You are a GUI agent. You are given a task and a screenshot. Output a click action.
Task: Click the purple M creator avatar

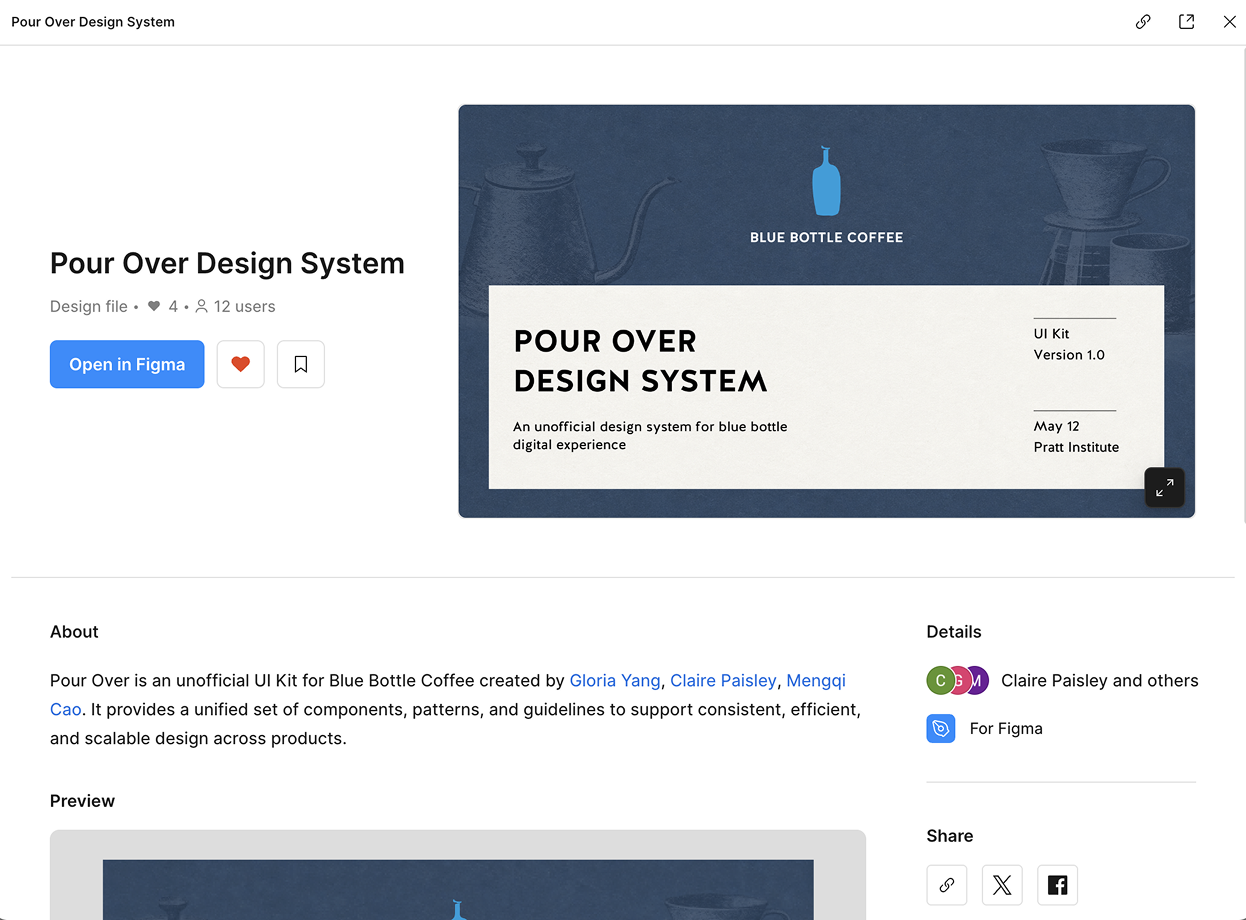tap(977, 681)
